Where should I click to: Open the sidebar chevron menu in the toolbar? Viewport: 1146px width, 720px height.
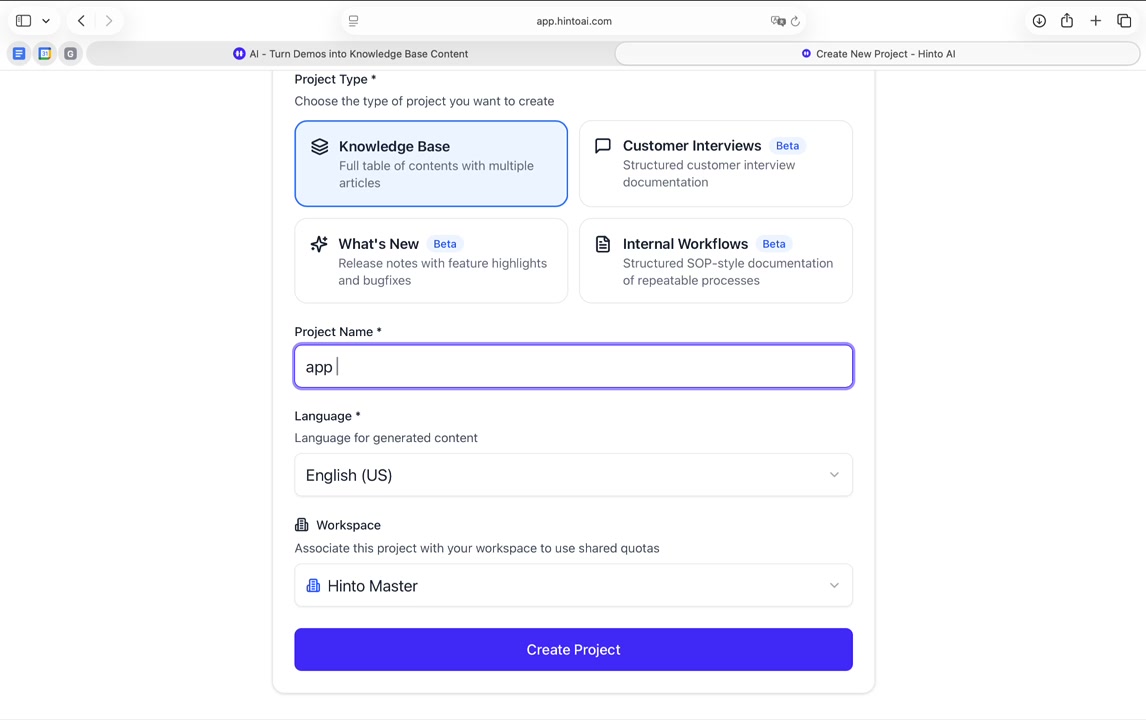tap(46, 21)
